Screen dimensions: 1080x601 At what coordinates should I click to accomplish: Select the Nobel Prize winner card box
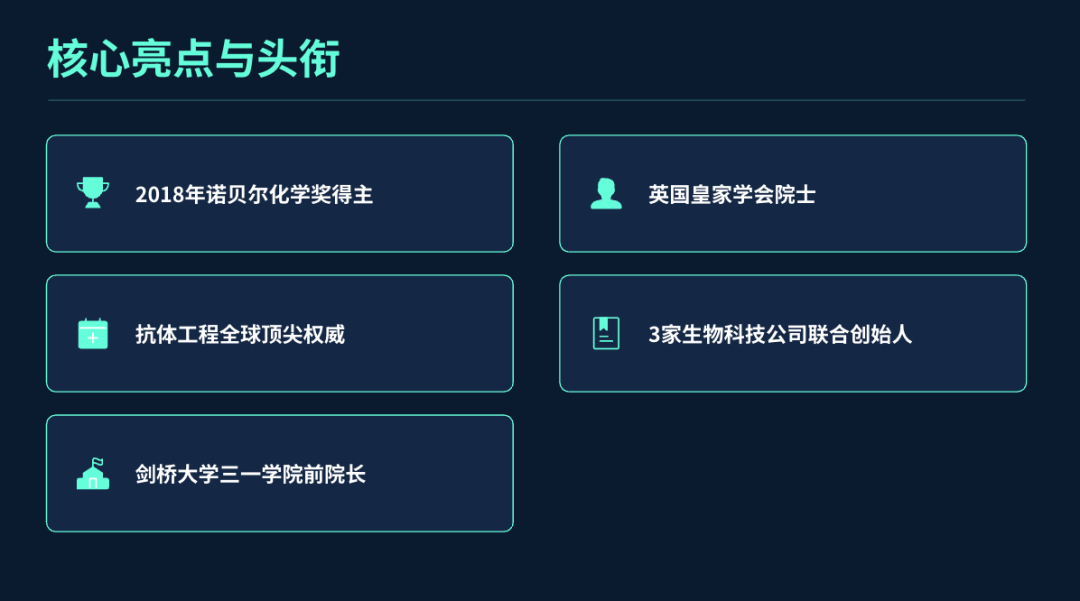click(x=280, y=193)
